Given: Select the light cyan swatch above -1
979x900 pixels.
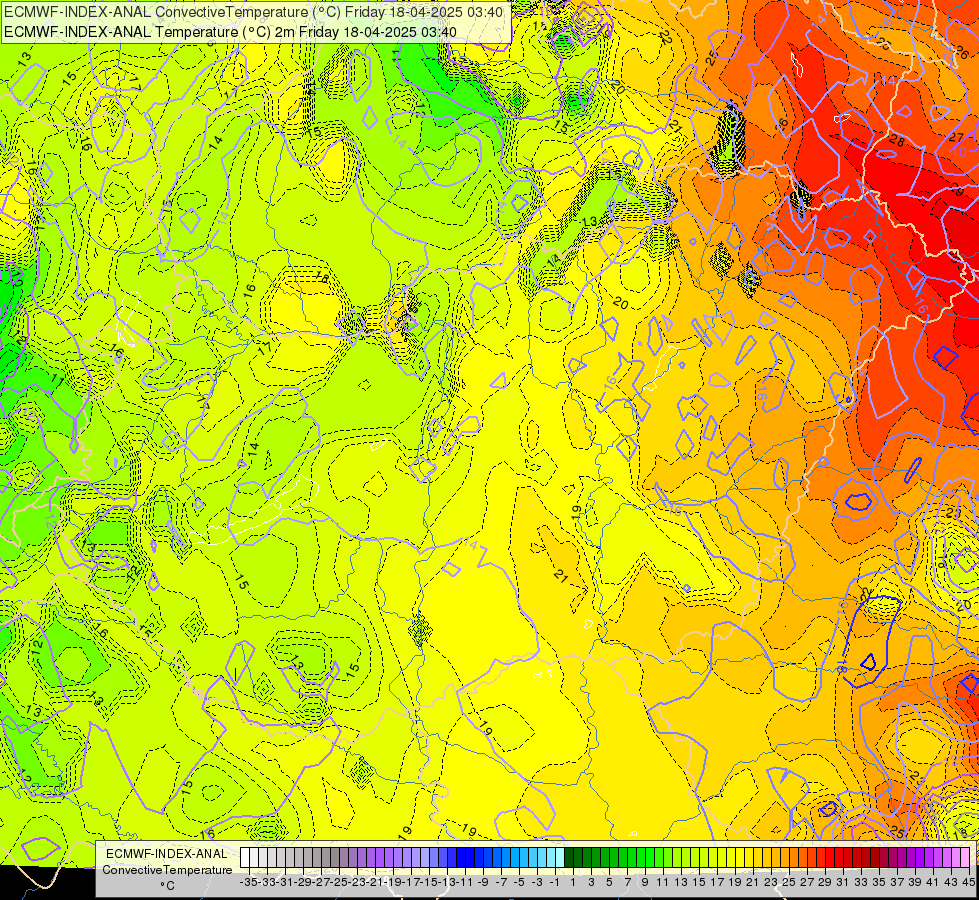Looking at the screenshot, I should click(x=560, y=858).
